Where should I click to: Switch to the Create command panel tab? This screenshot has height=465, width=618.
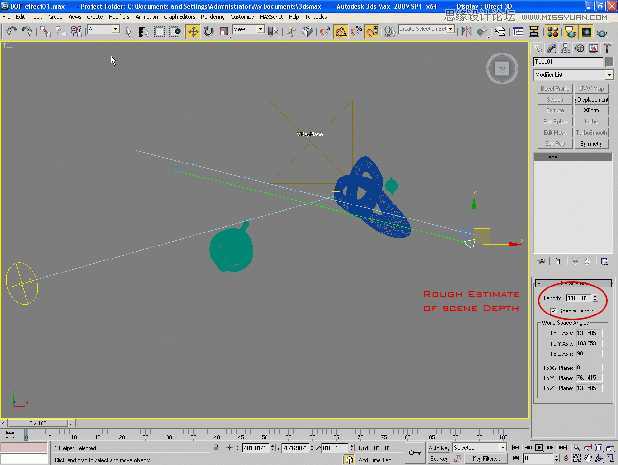click(538, 48)
